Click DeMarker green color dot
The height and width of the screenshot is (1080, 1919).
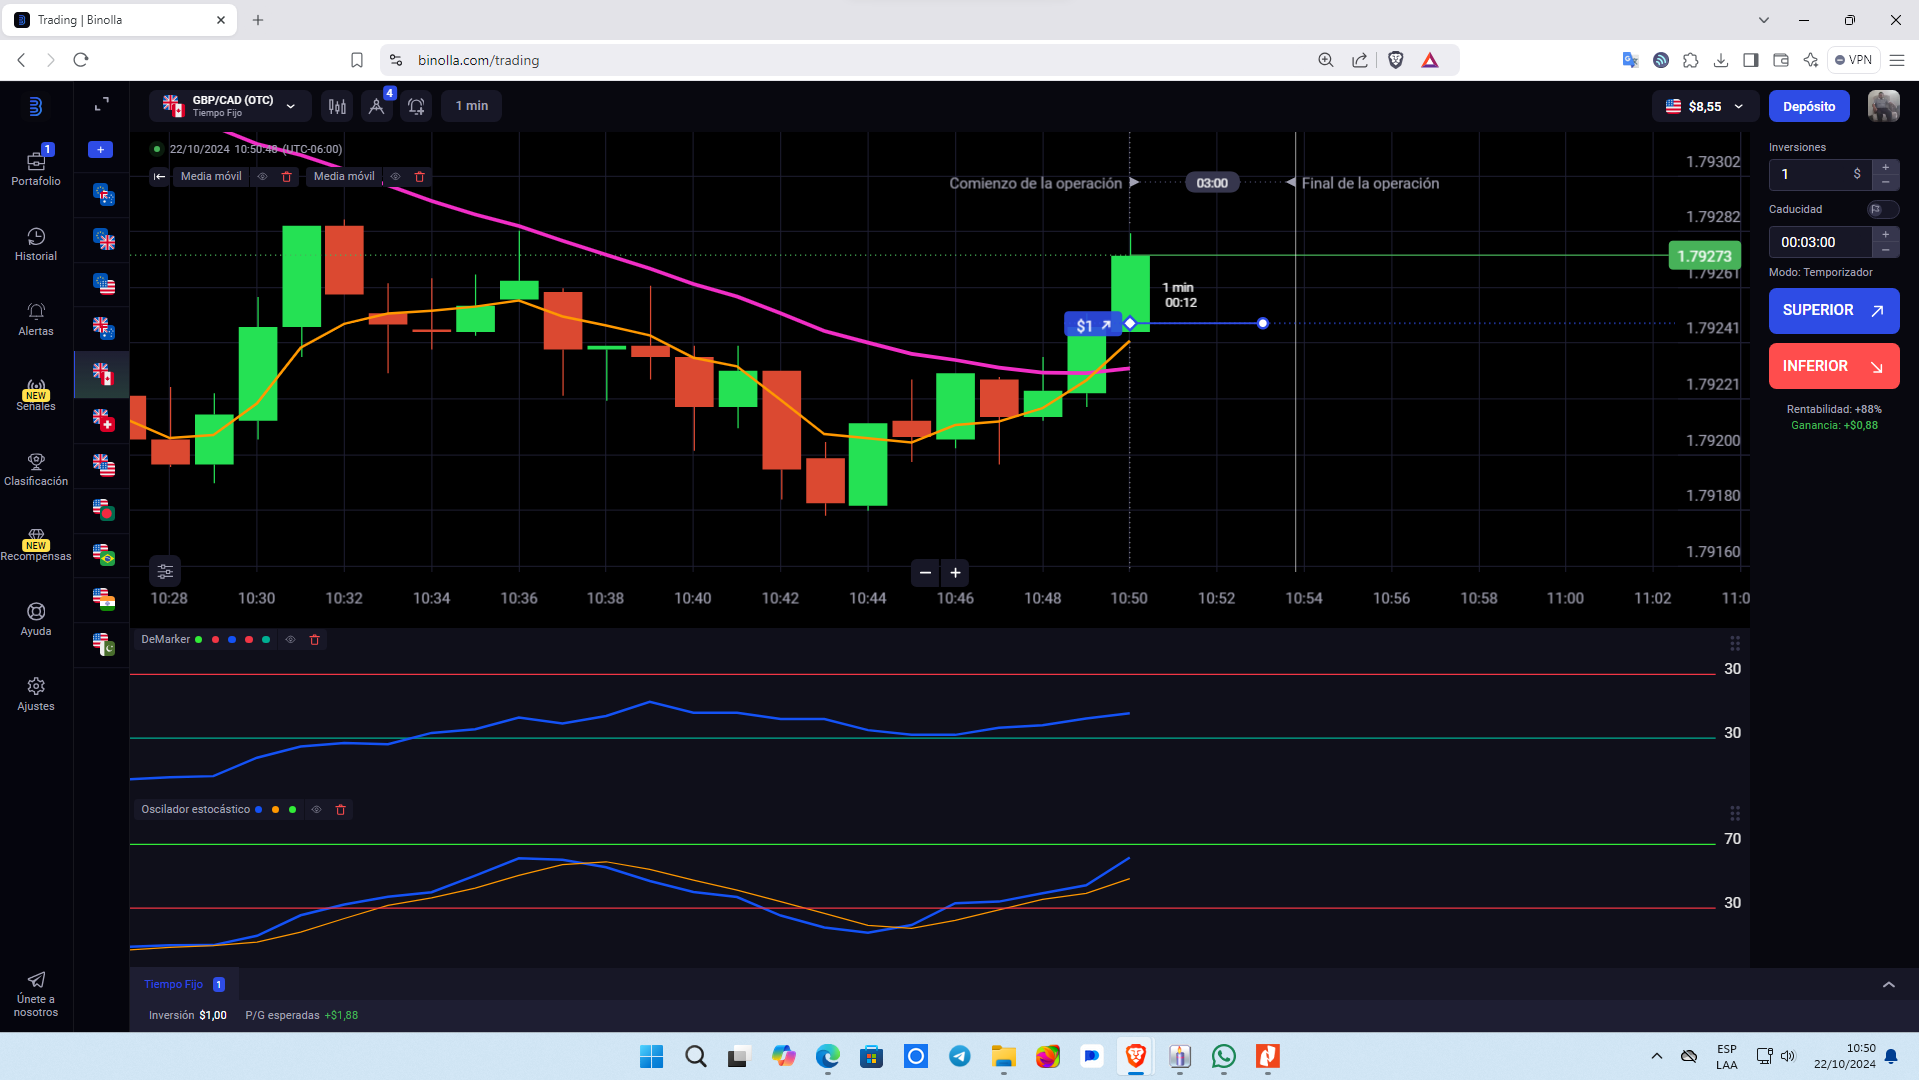tap(199, 640)
